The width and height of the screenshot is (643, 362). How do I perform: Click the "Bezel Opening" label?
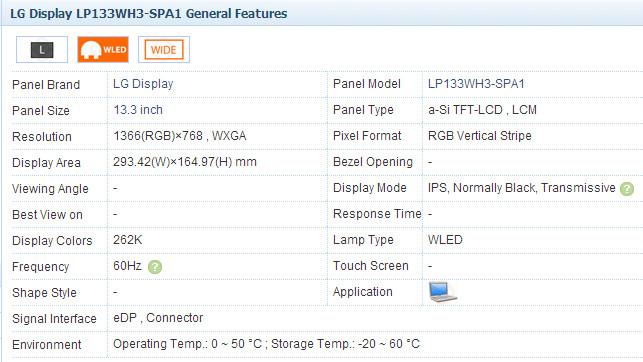[x=373, y=162]
